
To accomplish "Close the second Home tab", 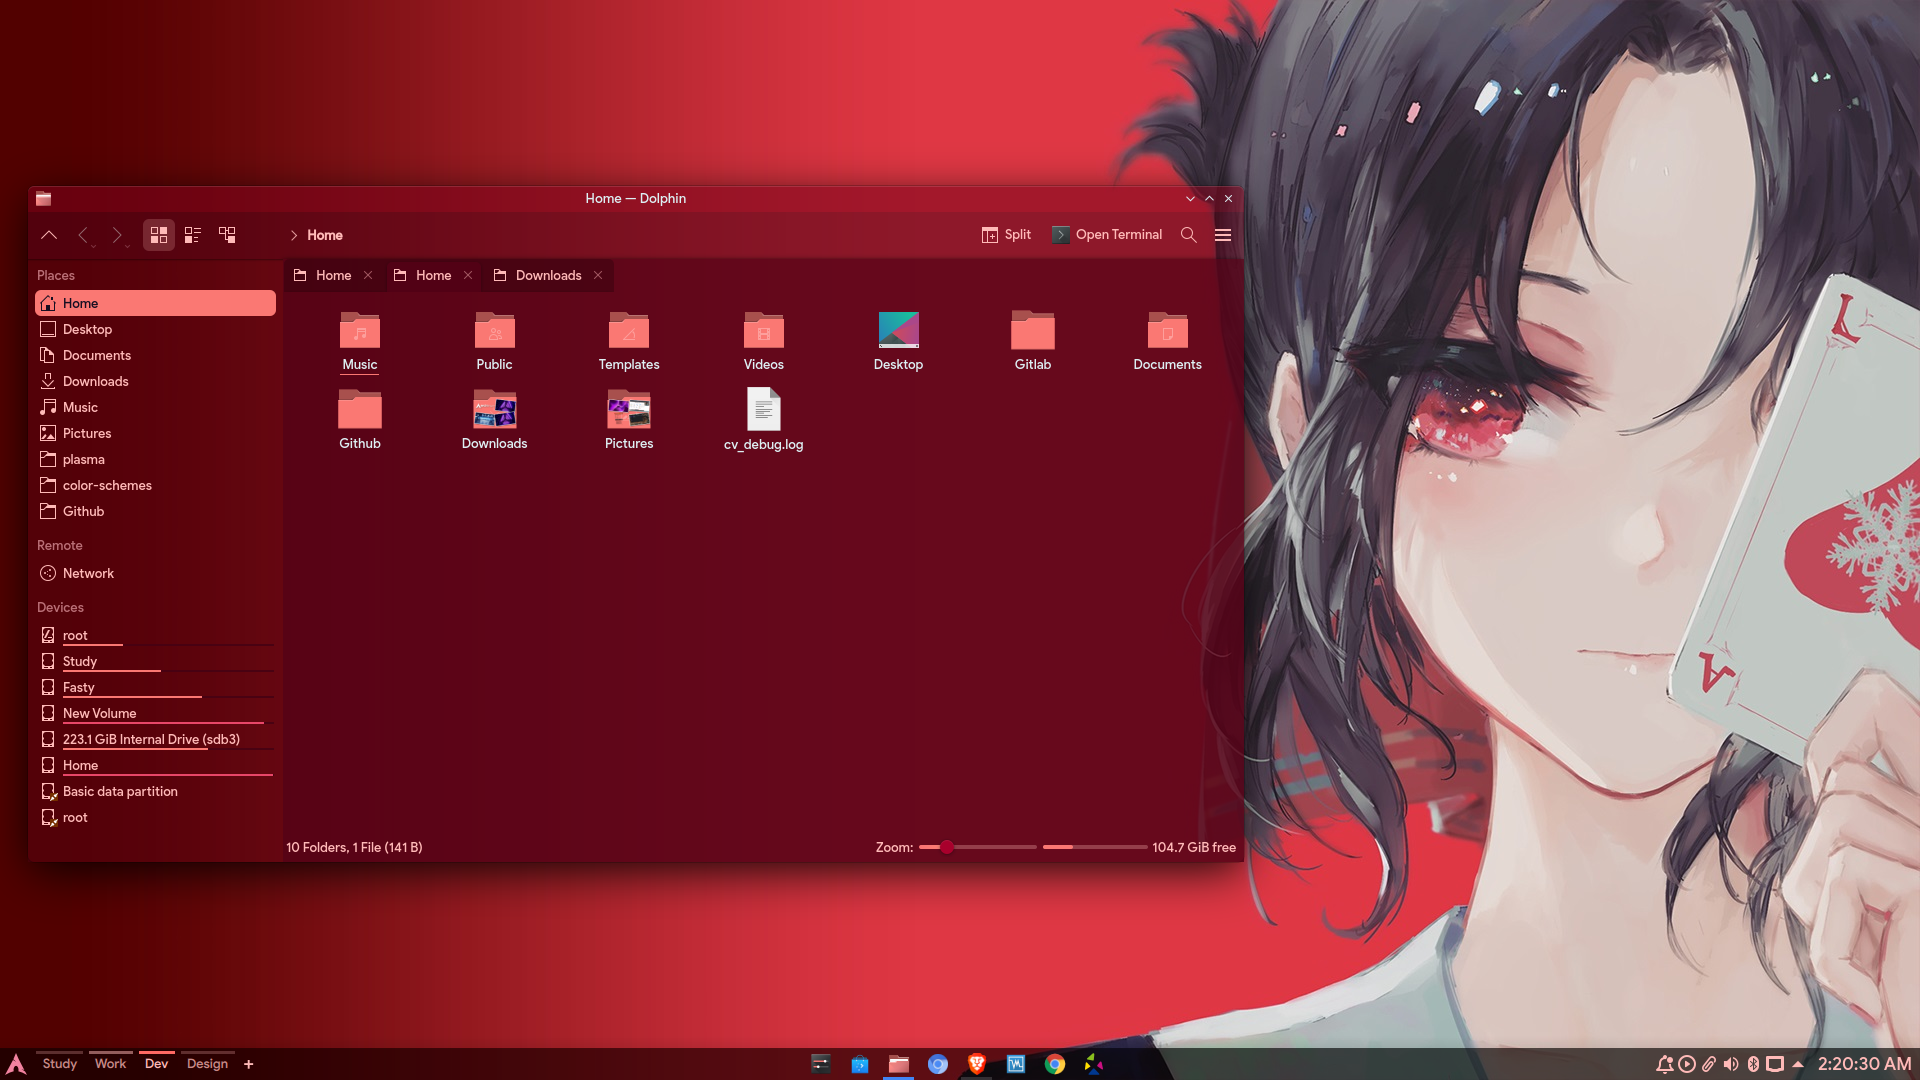I will pos(468,275).
